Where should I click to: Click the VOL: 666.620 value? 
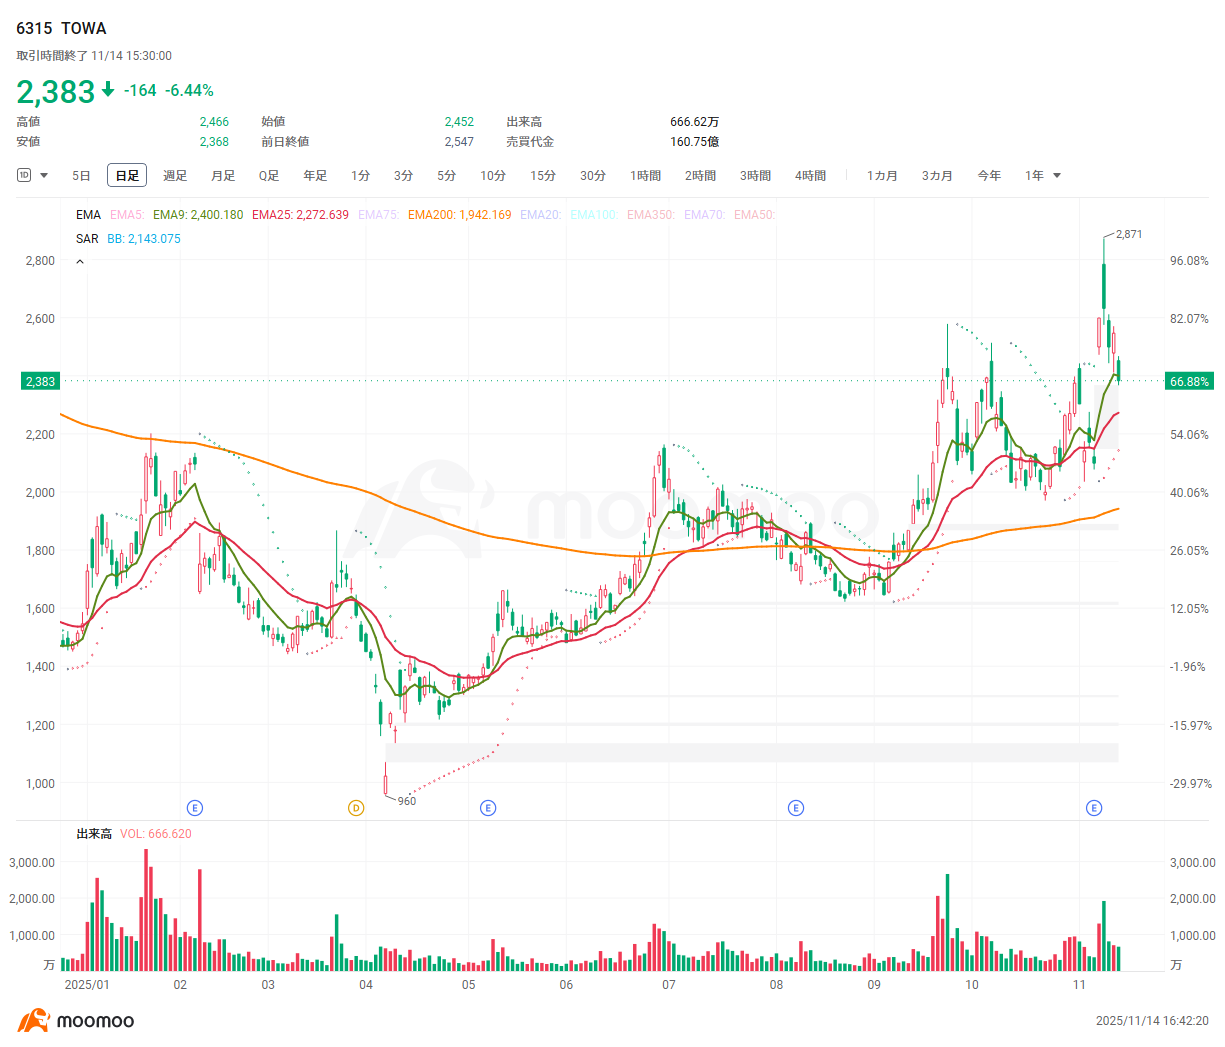156,834
